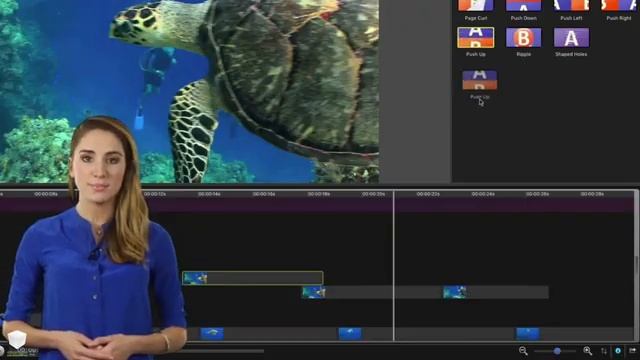This screenshot has width=640, height=360.
Task: Click the 00:00:12s mark on the ruler
Action: (x=155, y=194)
